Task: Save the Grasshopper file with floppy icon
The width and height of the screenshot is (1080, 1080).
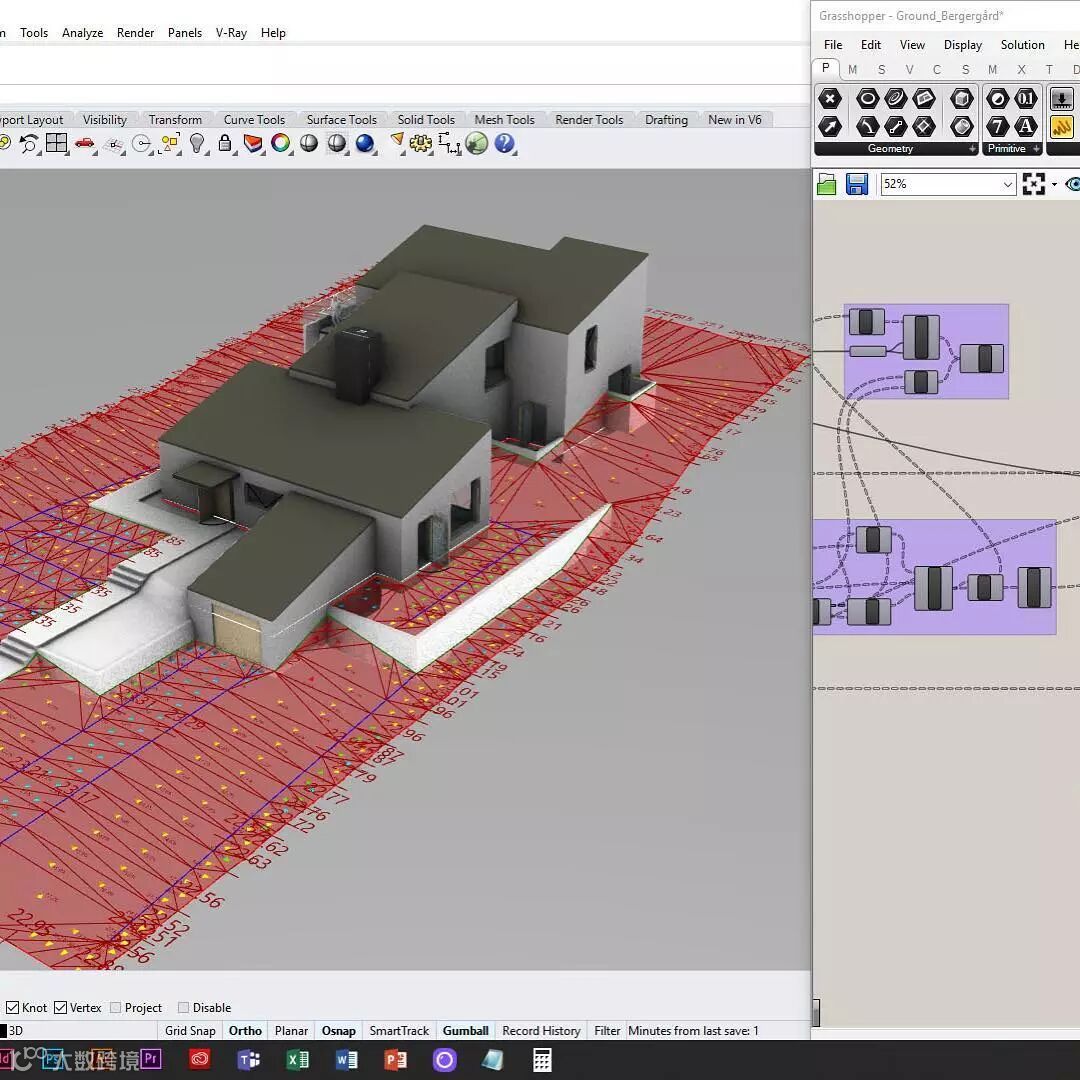Action: pyautogui.click(x=857, y=184)
